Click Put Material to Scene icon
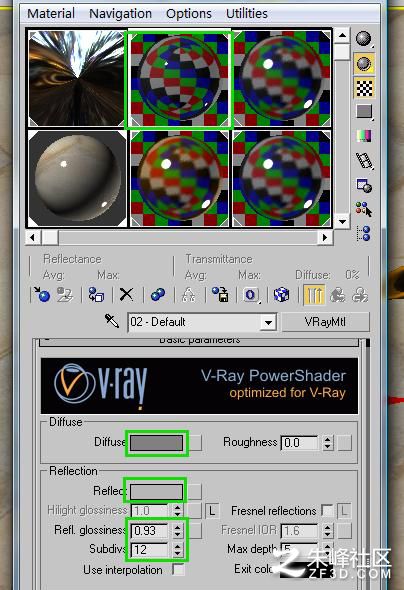The width and height of the screenshot is (404, 590). coord(65,295)
